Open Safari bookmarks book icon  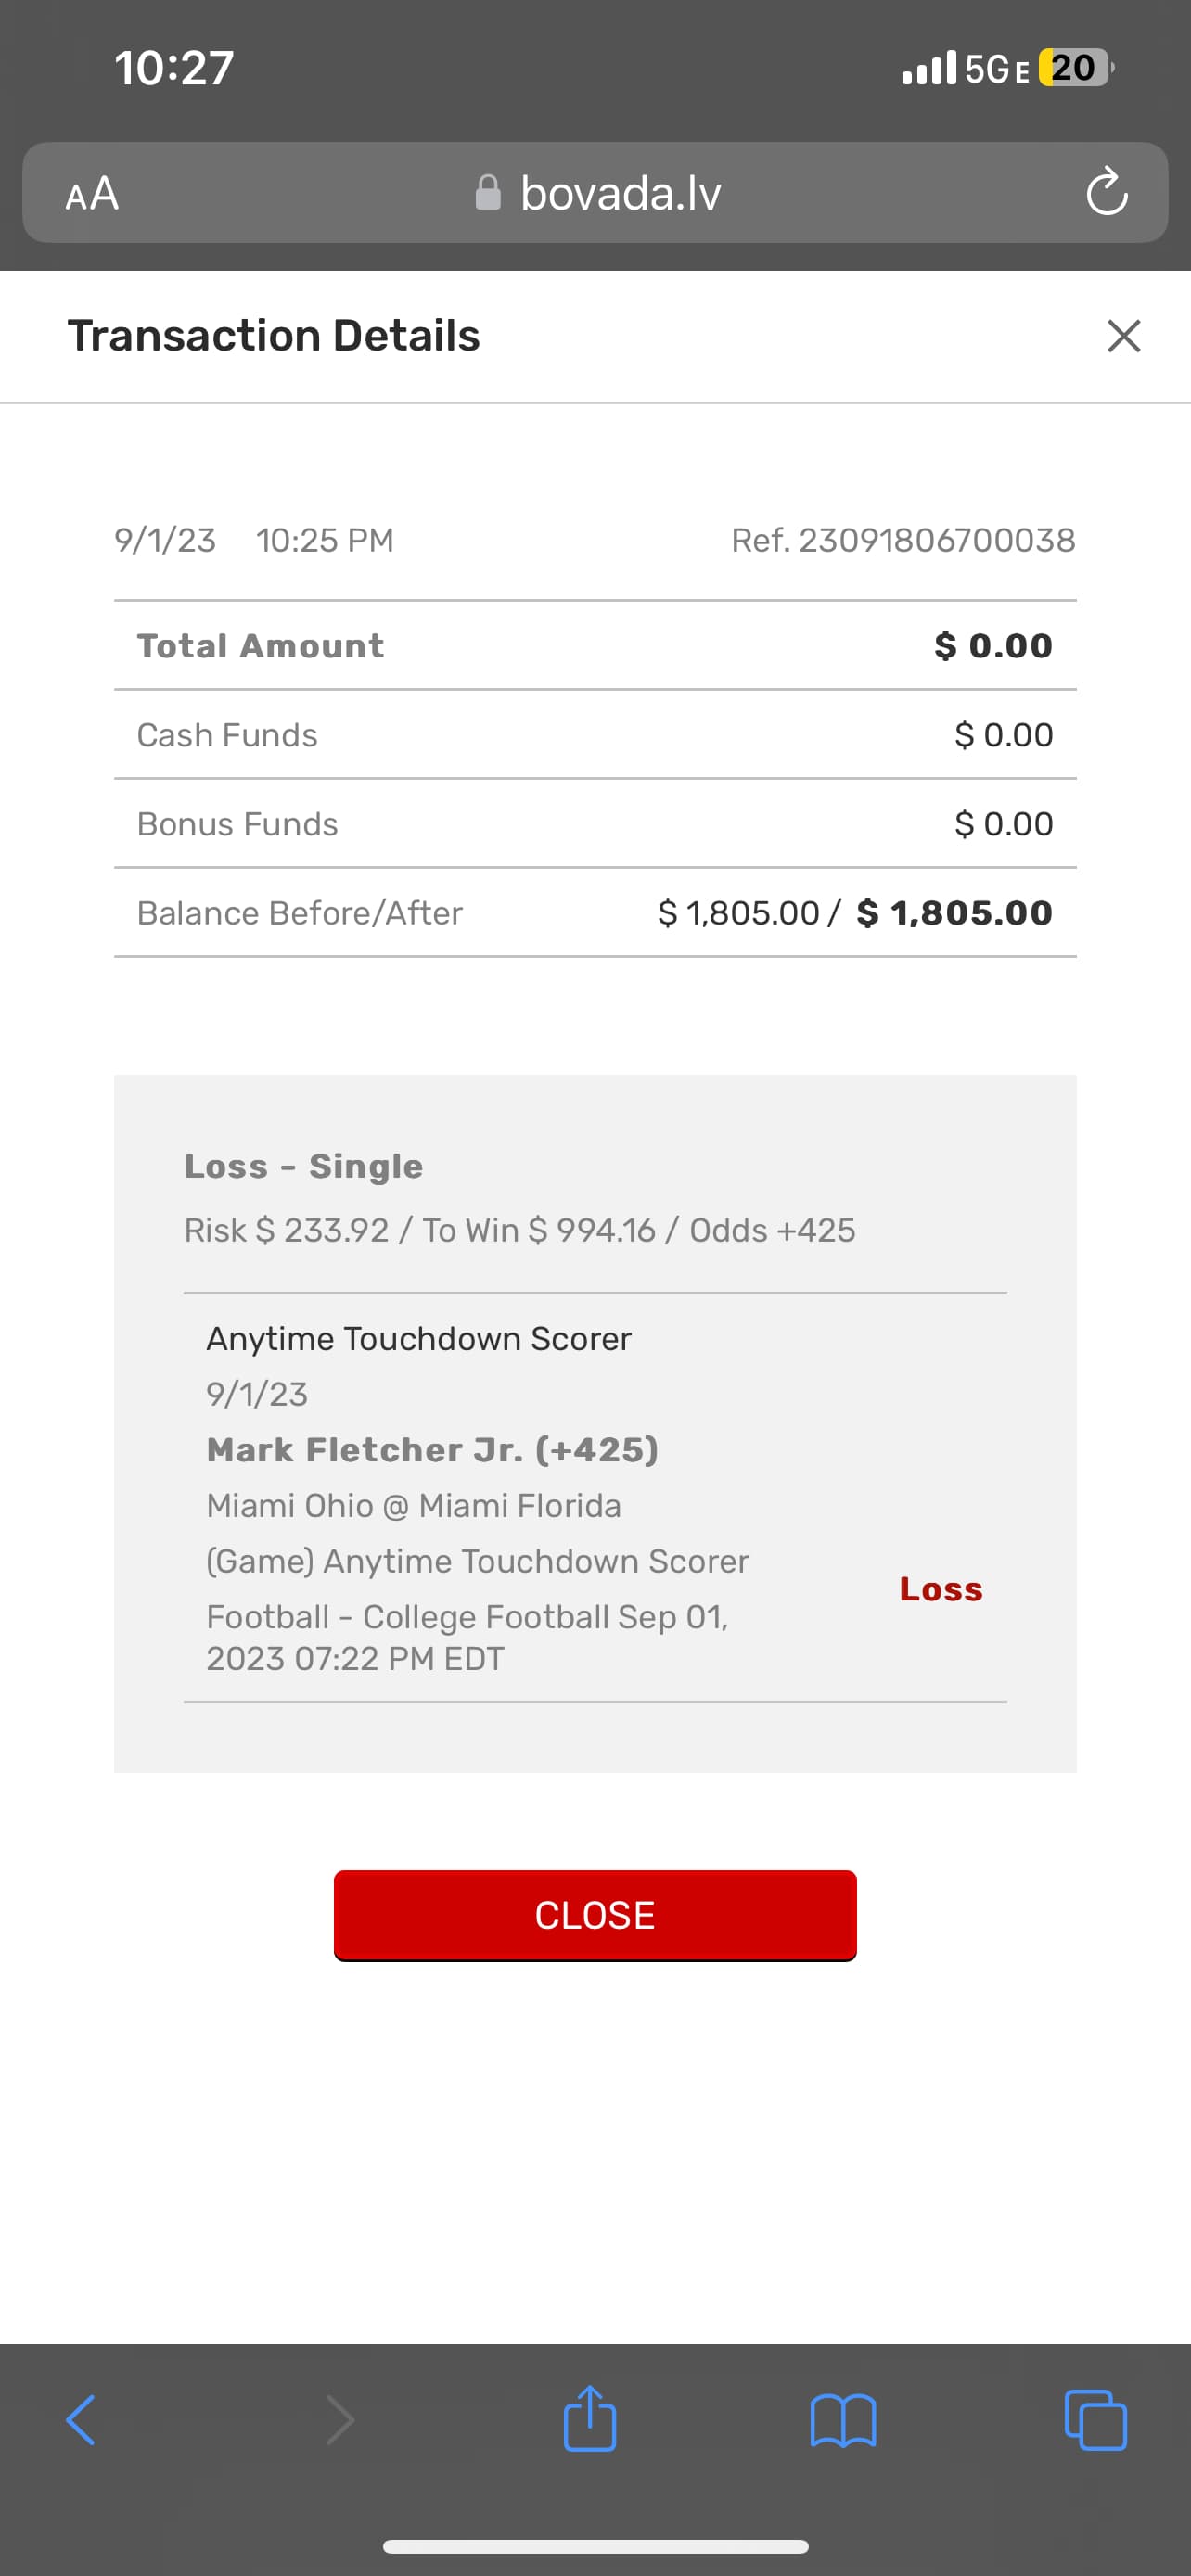point(843,2420)
